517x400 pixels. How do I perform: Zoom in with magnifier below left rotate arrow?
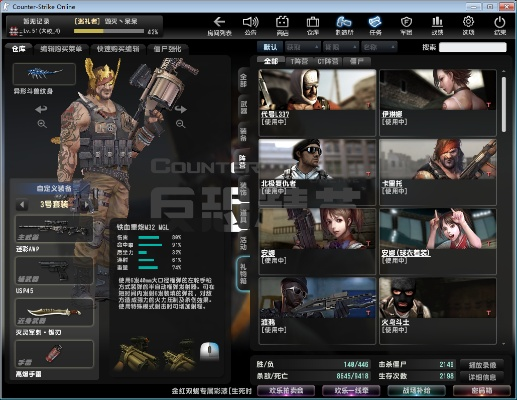(42, 124)
